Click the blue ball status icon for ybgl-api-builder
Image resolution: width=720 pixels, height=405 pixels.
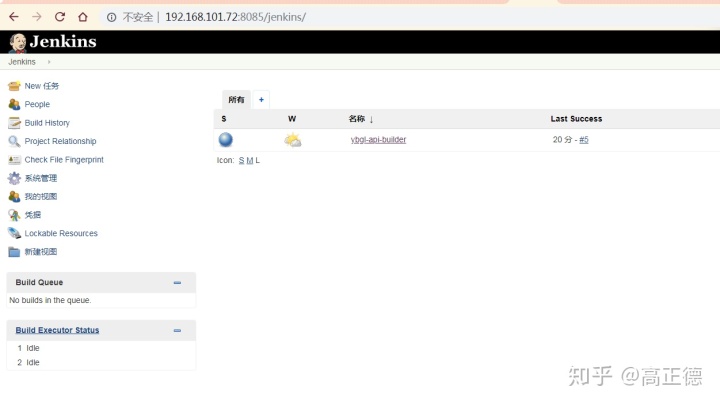click(x=225, y=140)
